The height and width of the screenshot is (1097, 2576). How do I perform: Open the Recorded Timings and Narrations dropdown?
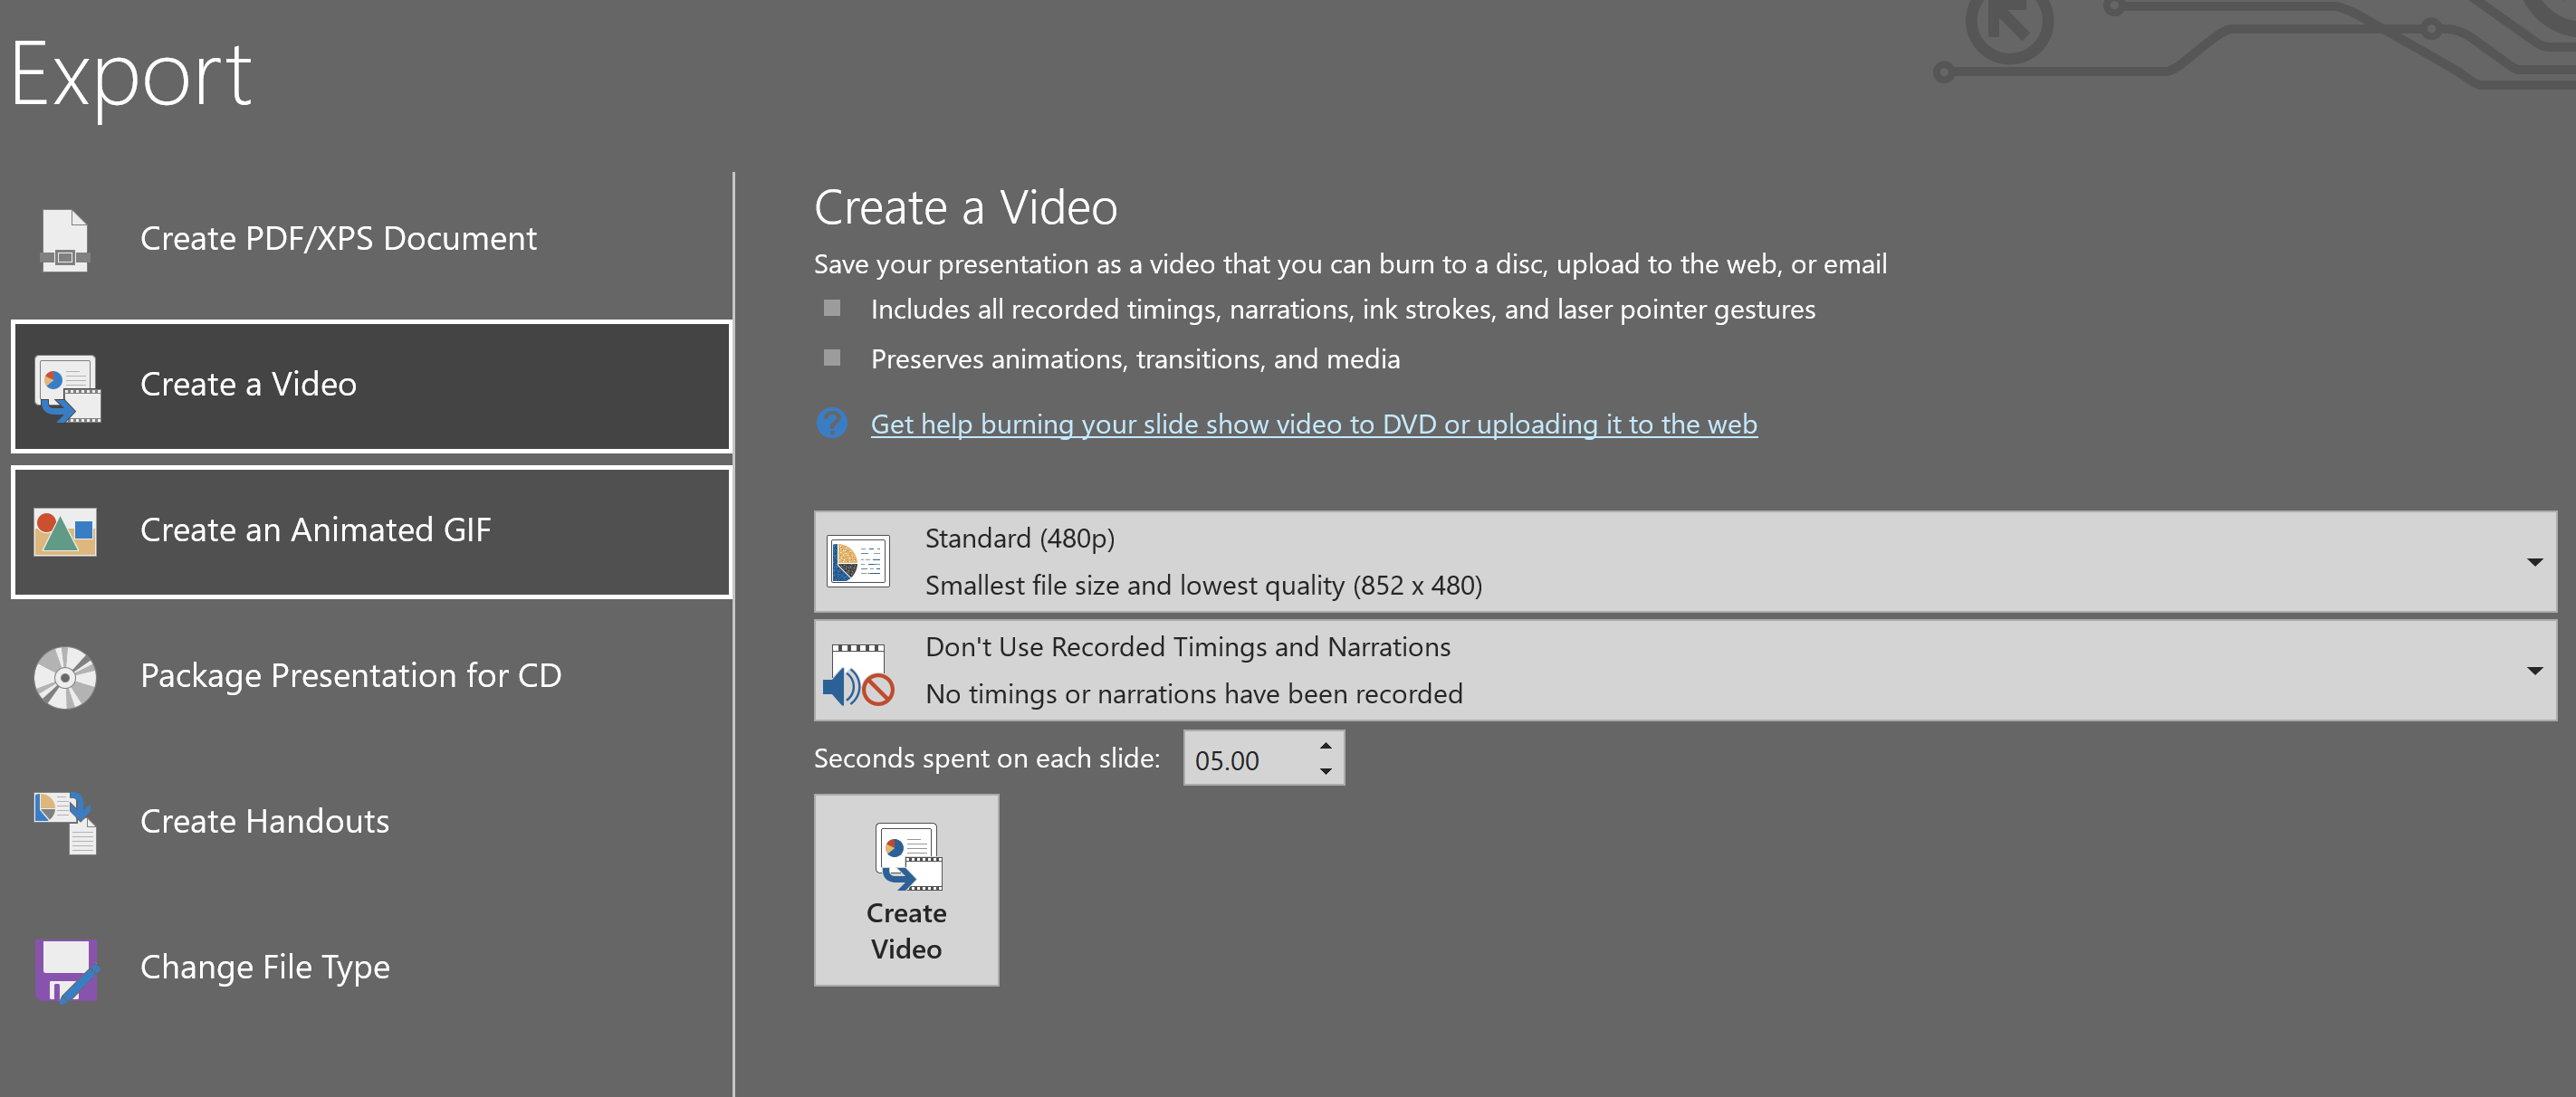[x=1685, y=670]
